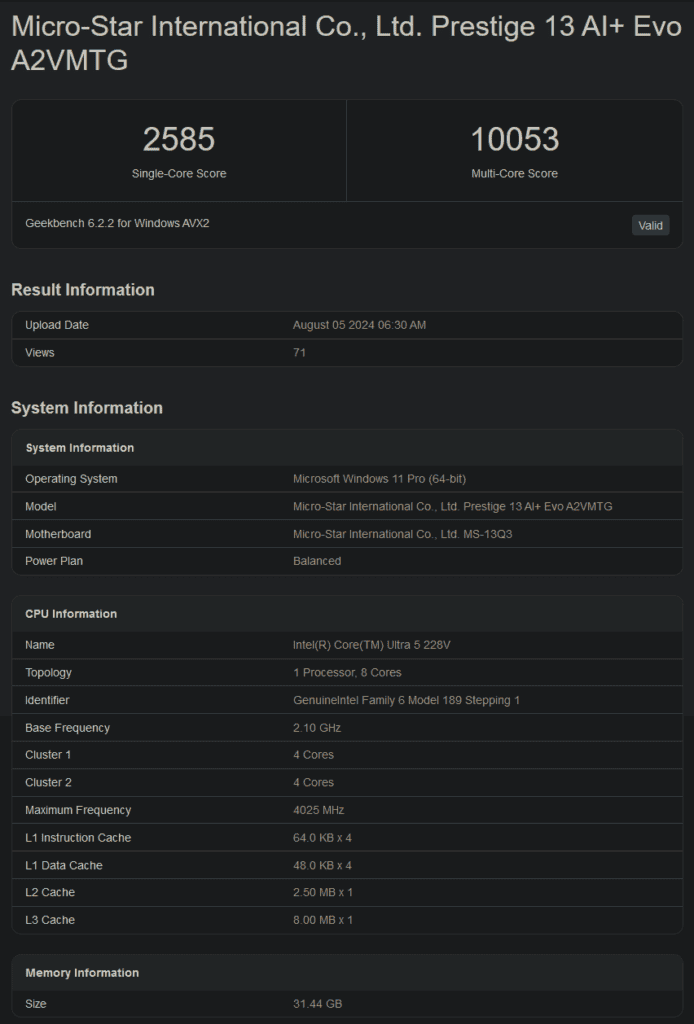Click the memory Size label
694x1024 pixels.
coord(36,1004)
